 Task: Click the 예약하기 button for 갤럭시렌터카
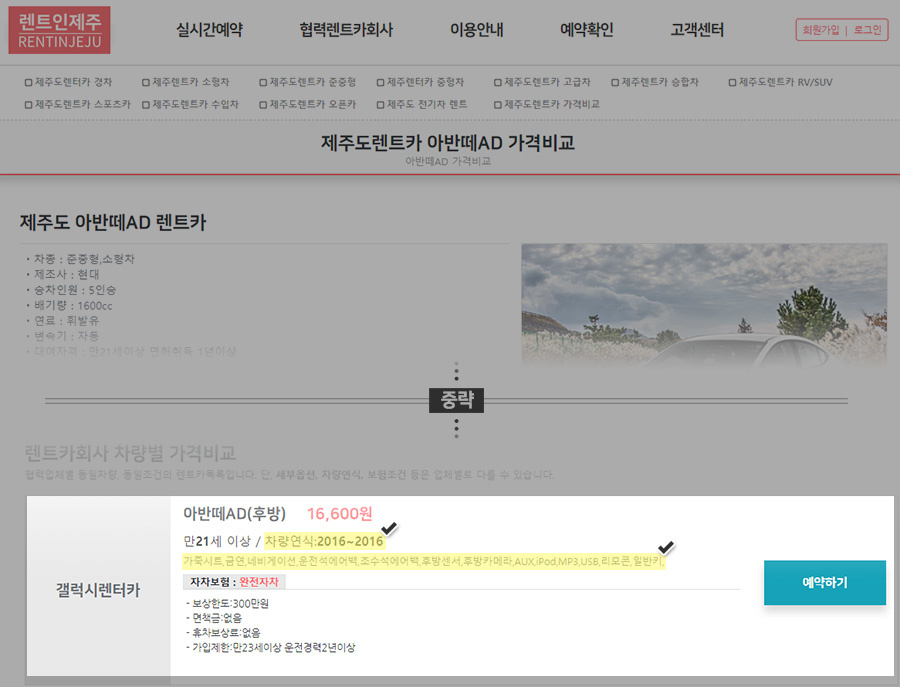click(x=825, y=583)
